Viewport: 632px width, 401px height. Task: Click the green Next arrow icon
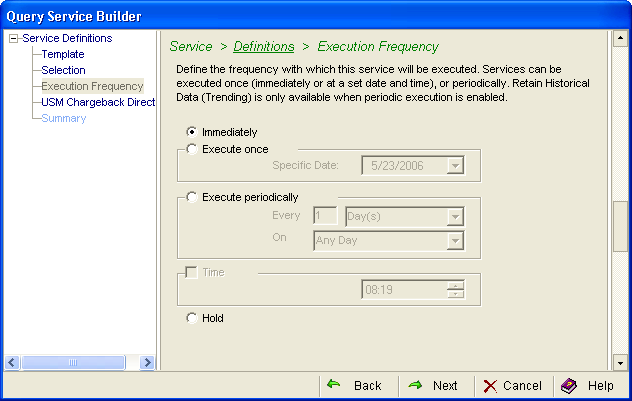[415, 385]
